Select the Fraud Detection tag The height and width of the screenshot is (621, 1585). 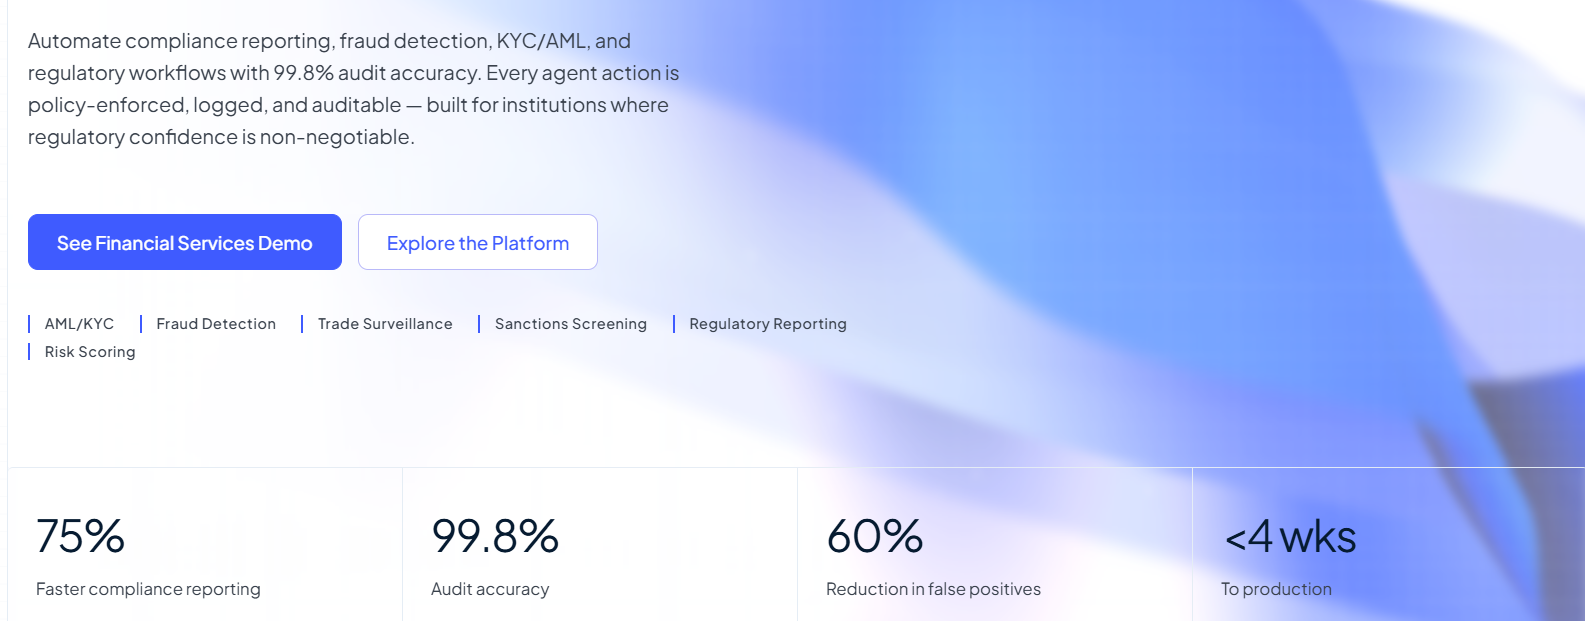coord(216,324)
